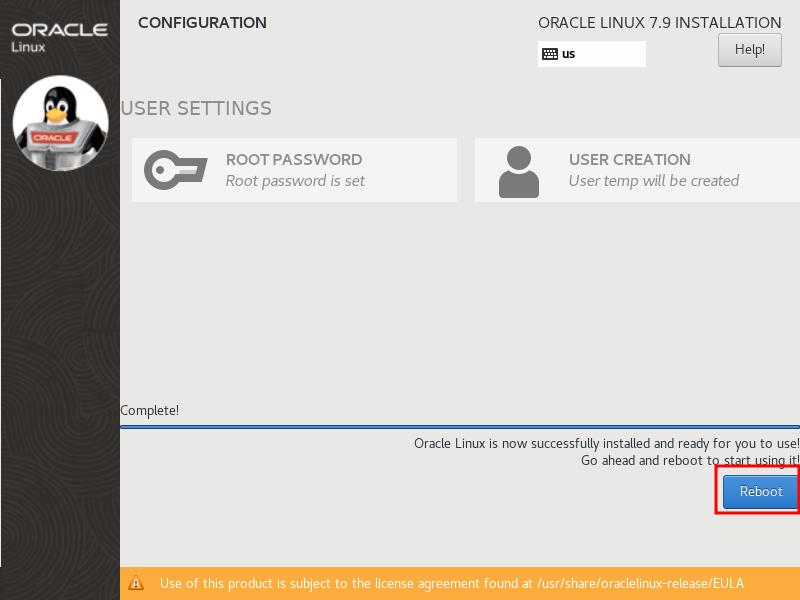
Task: Click the installation progress bar
Action: point(460,427)
